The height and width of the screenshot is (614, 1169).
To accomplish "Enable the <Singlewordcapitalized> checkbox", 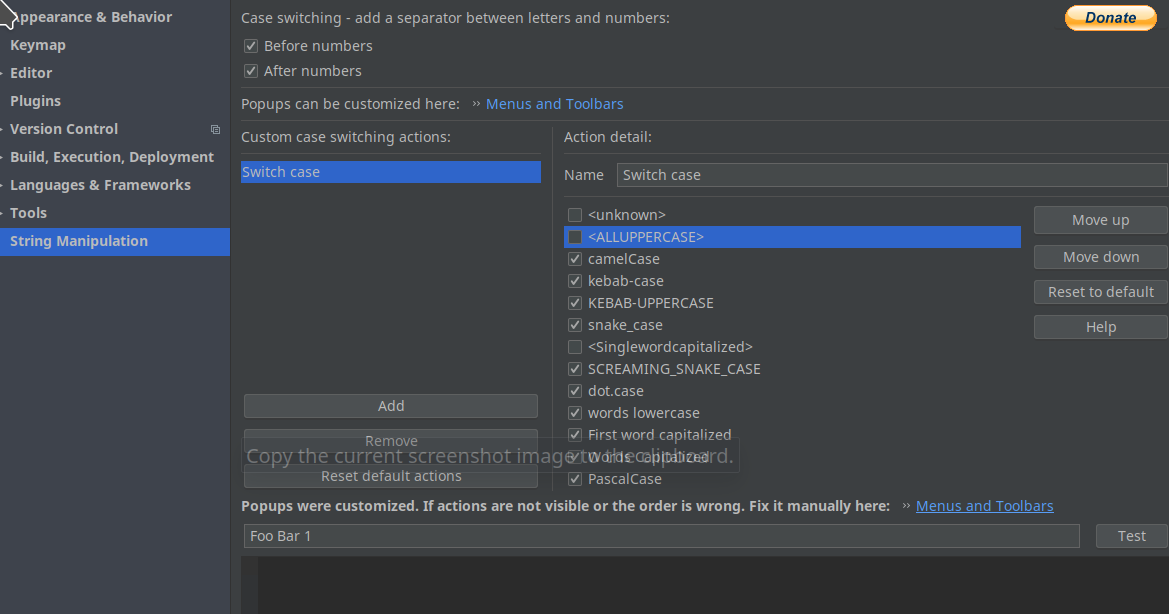I will click(575, 347).
